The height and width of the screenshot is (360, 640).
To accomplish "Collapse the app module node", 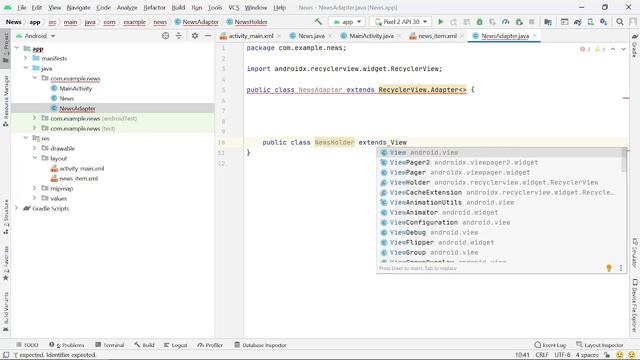I will pos(17,49).
